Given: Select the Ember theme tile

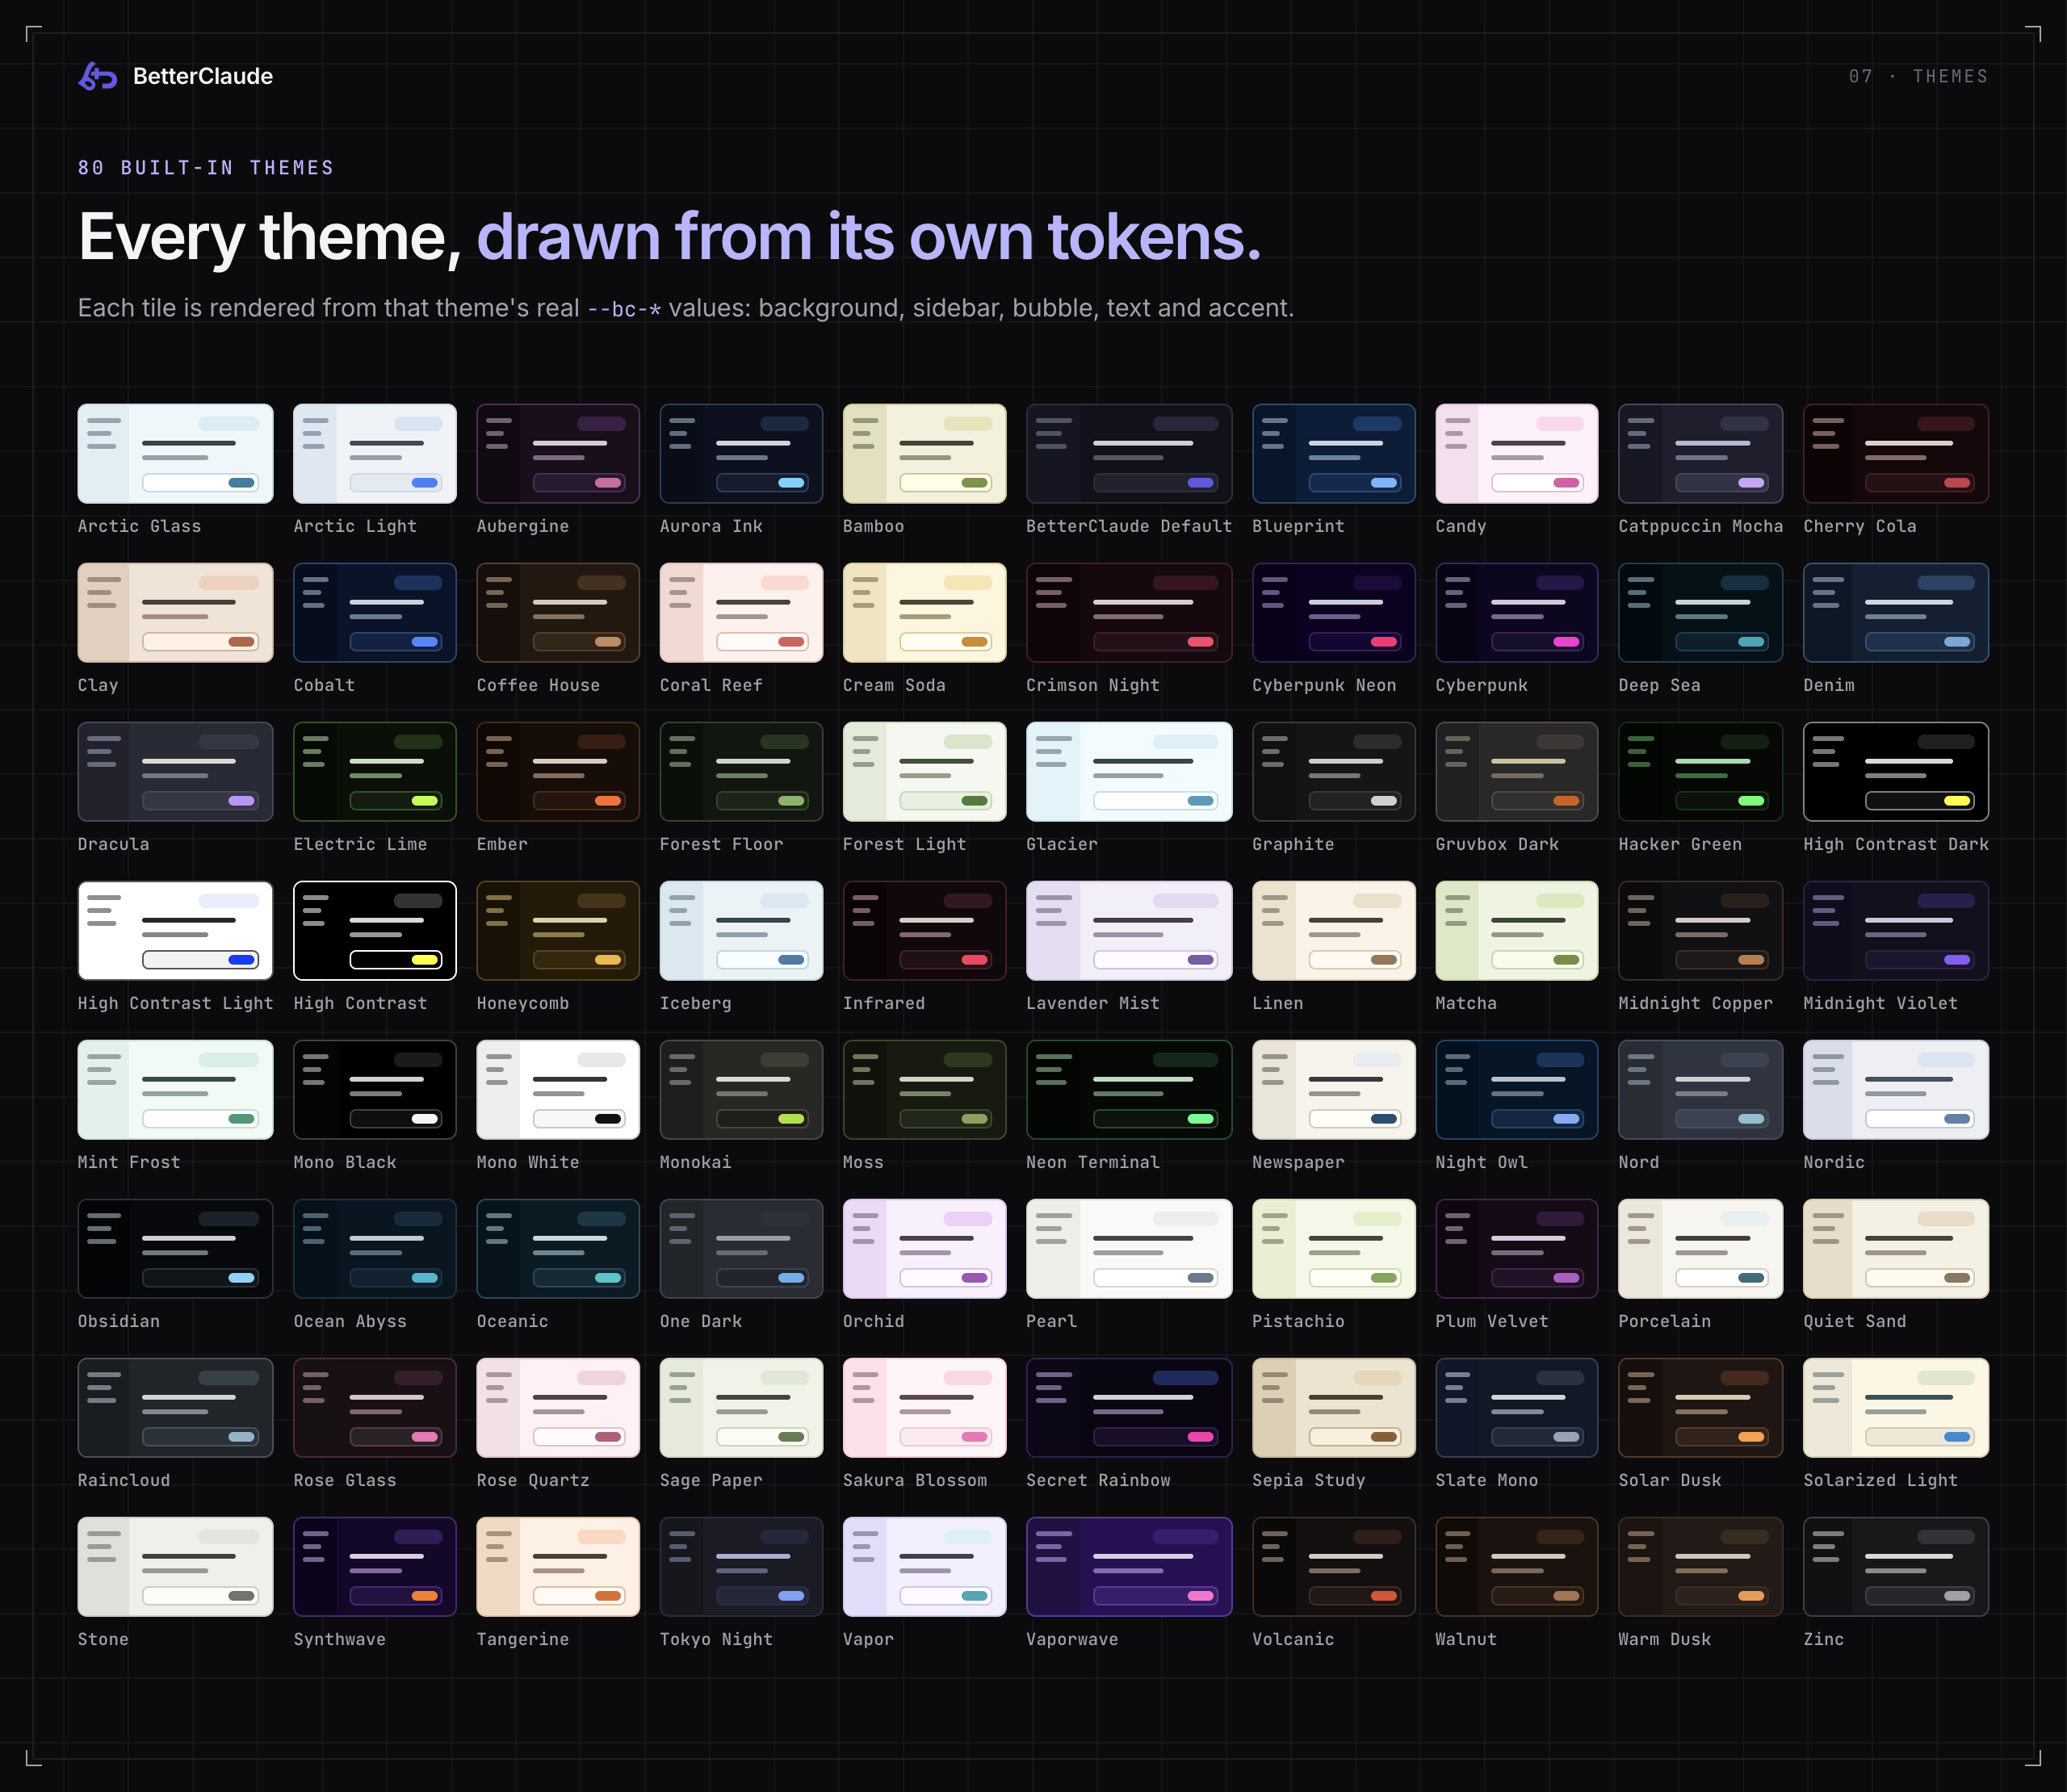Looking at the screenshot, I should (558, 771).
